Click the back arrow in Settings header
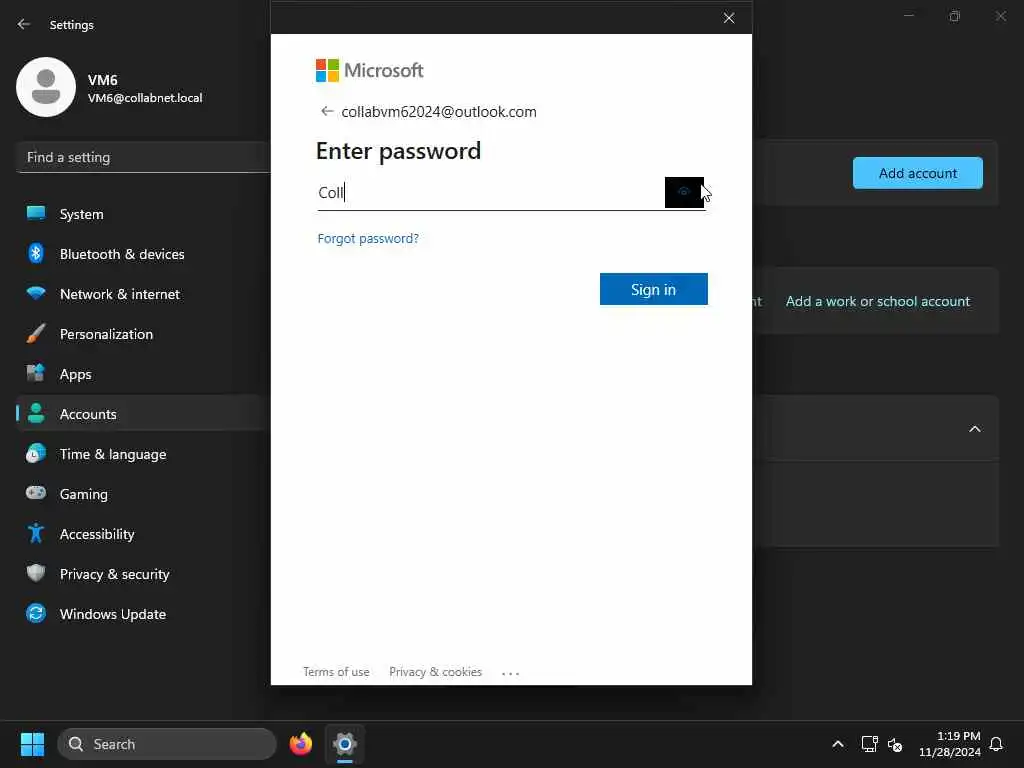The height and width of the screenshot is (768, 1024). click(x=24, y=24)
